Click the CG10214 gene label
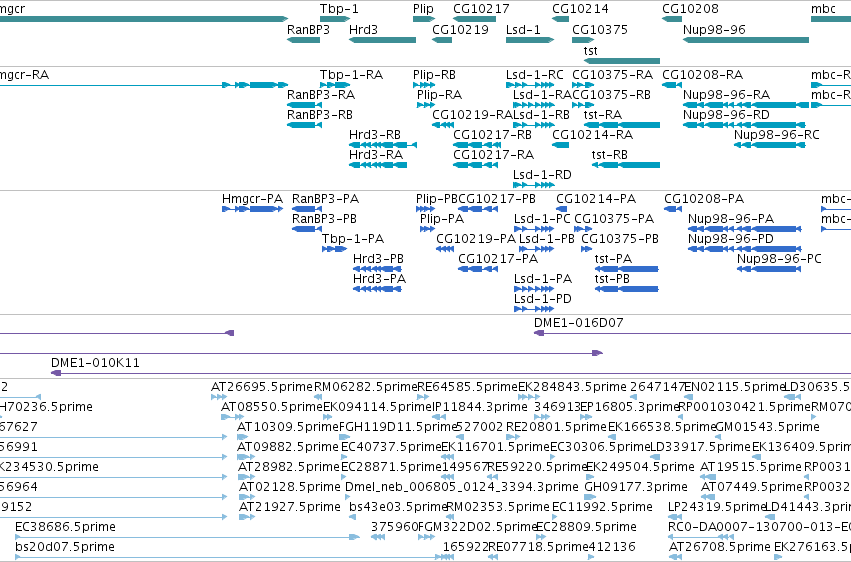Image resolution: width=851 pixels, height=562 pixels. 580,9
